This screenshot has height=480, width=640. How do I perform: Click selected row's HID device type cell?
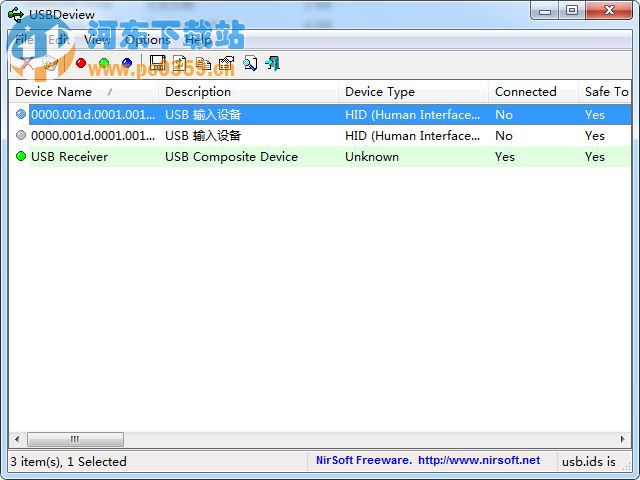[413, 115]
